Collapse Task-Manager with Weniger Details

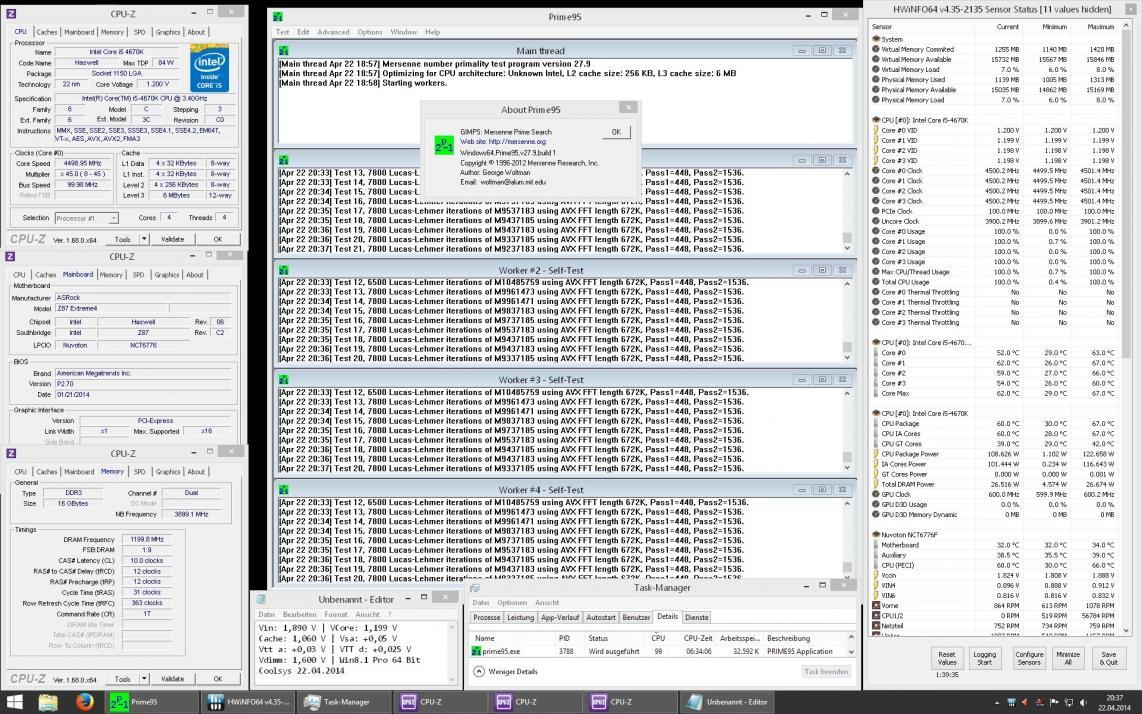pos(507,672)
